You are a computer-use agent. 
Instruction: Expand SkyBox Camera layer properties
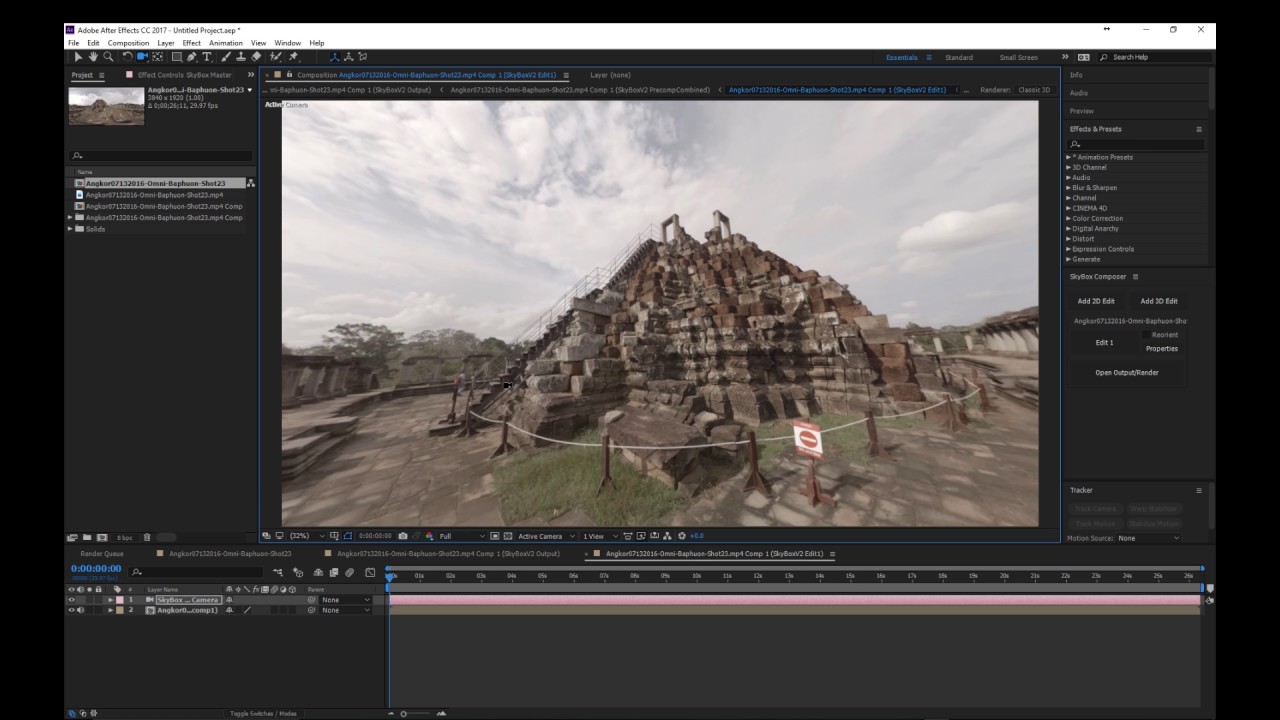[110, 600]
